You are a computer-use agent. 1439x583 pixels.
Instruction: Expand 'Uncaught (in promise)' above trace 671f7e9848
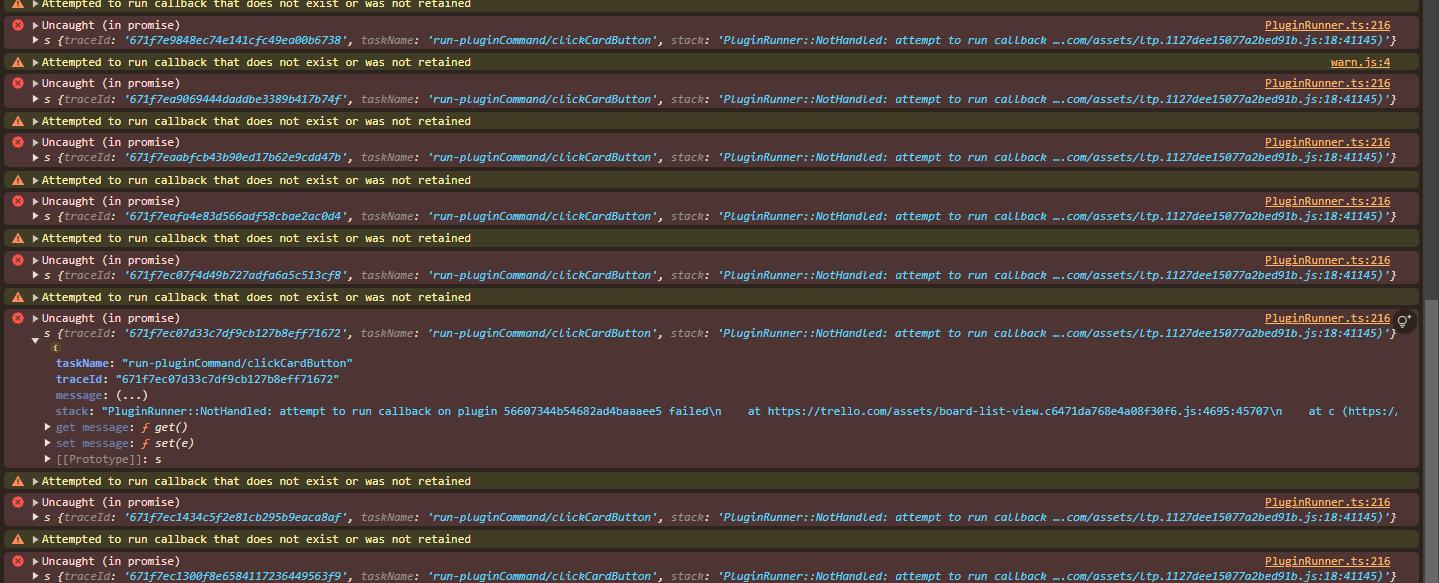click(36, 25)
